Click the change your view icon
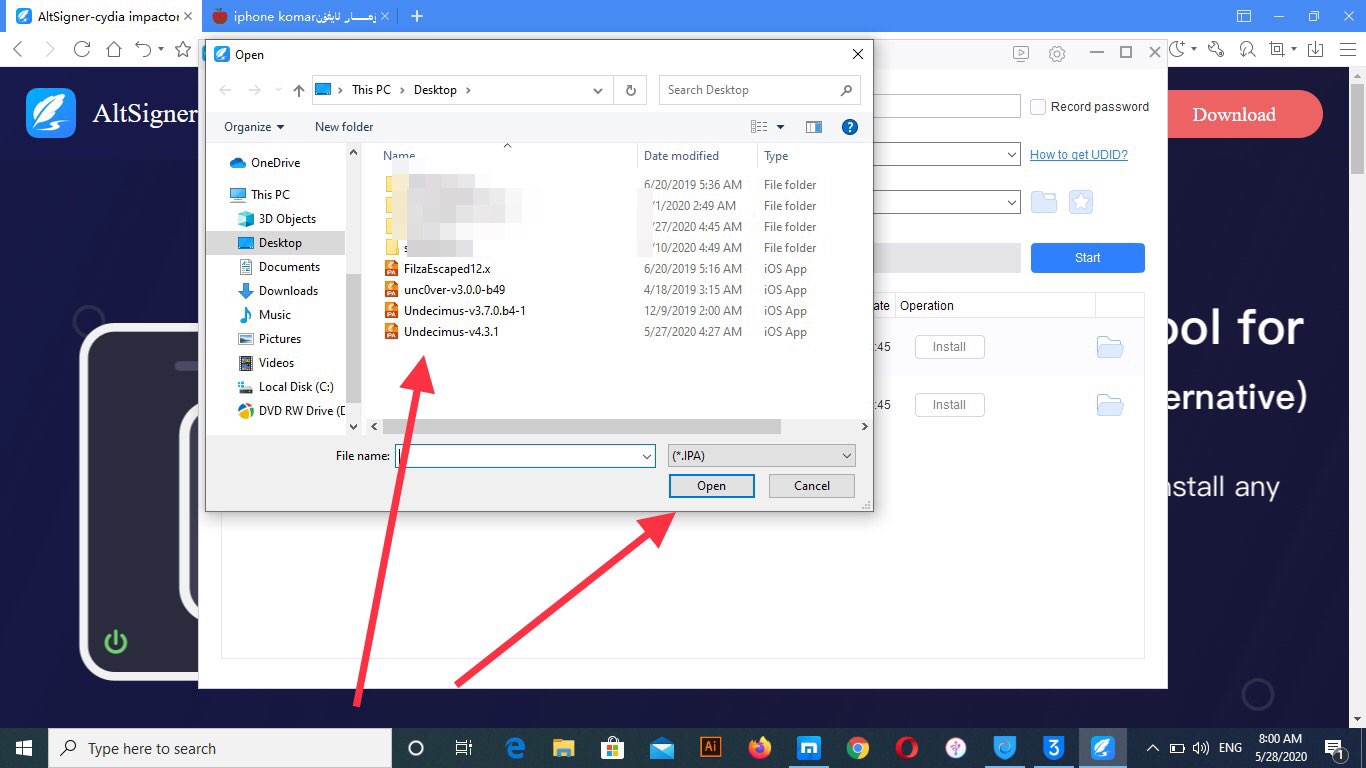This screenshot has height=768, width=1366. pyautogui.click(x=760, y=127)
